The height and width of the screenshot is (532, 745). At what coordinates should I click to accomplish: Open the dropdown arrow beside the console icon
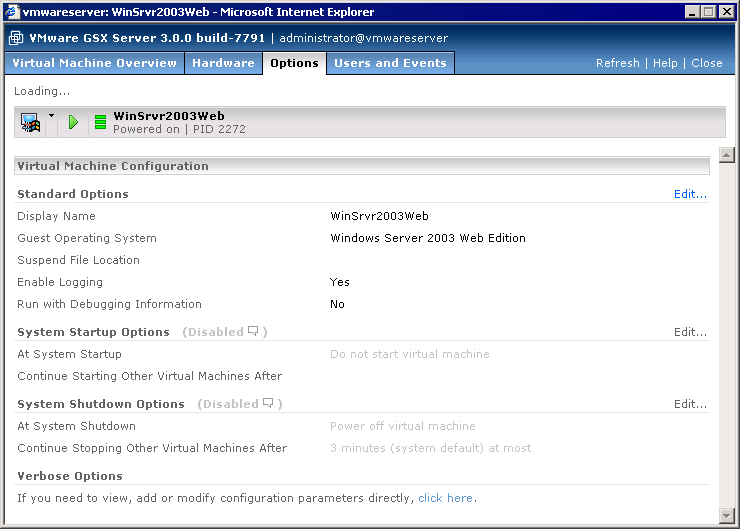tap(51, 117)
